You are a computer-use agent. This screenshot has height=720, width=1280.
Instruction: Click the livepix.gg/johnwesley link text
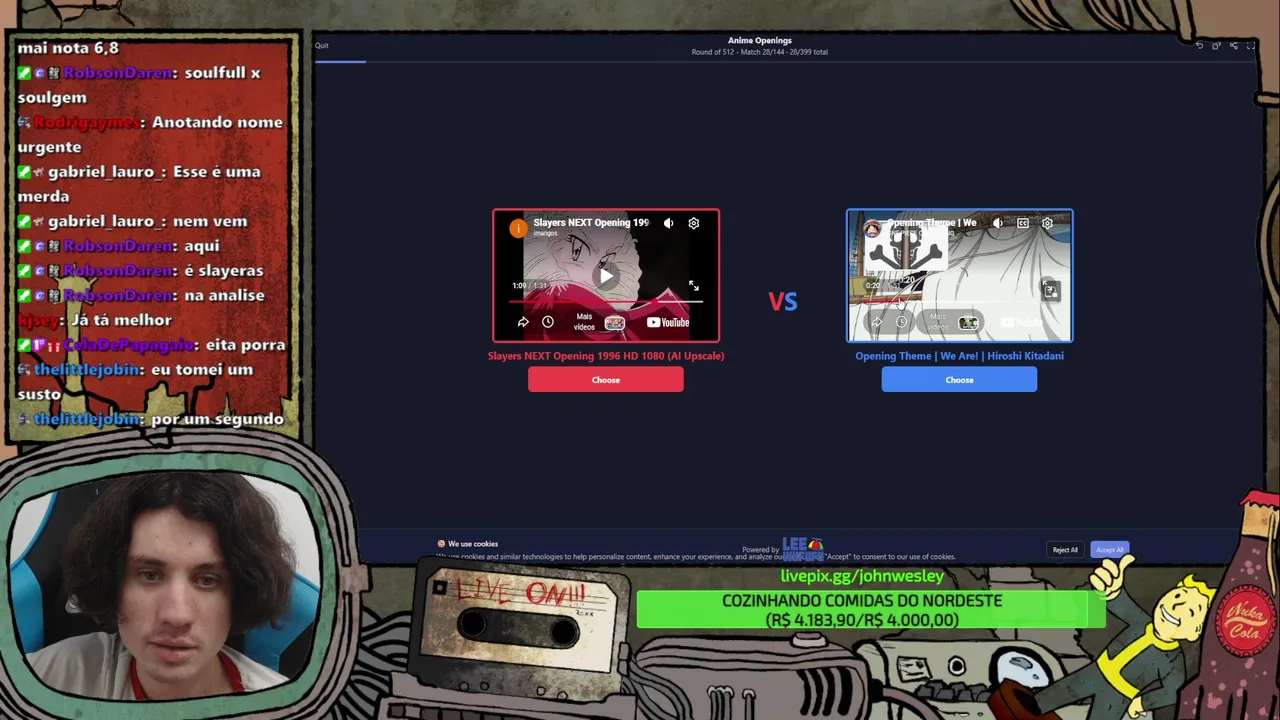pos(862,576)
